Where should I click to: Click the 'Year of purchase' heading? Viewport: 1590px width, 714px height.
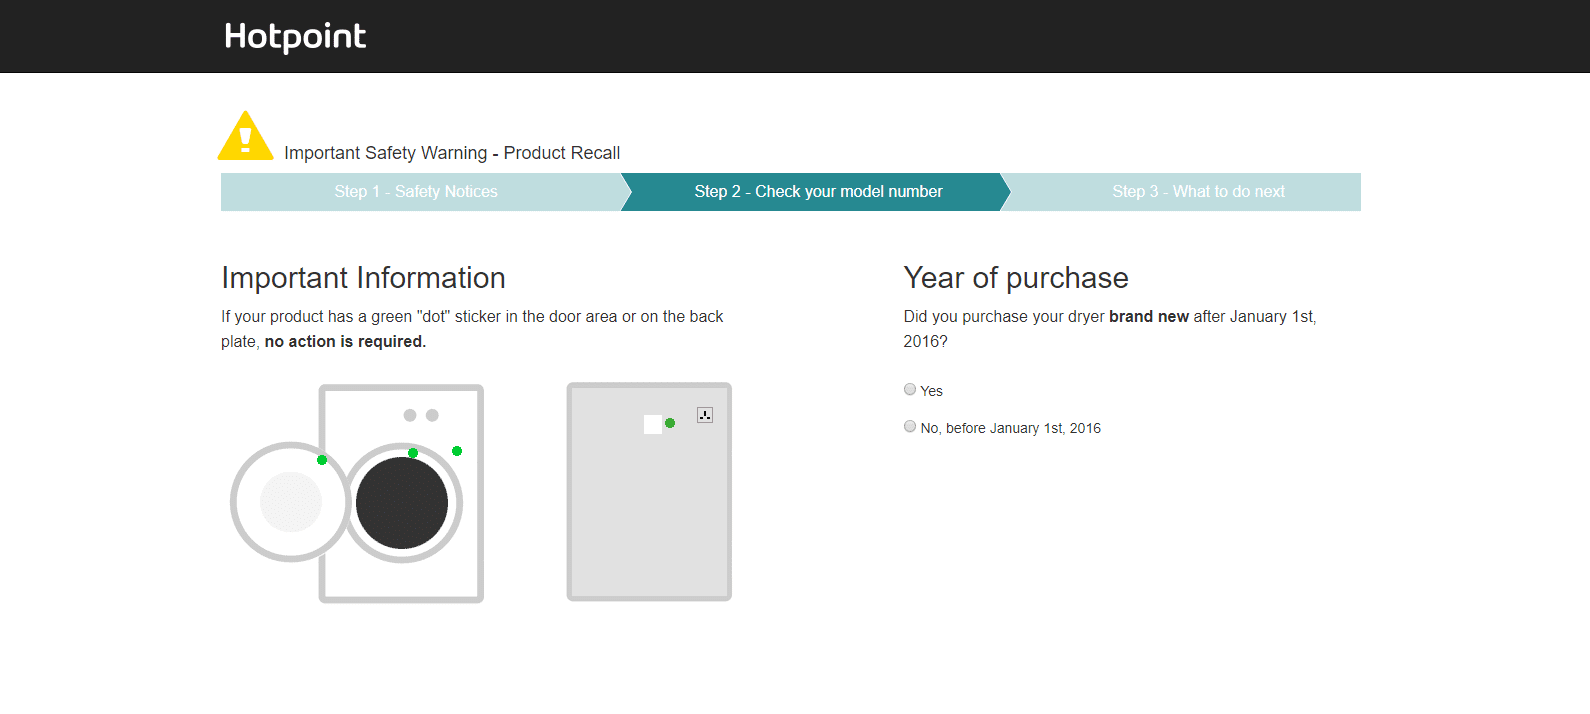point(1016,278)
